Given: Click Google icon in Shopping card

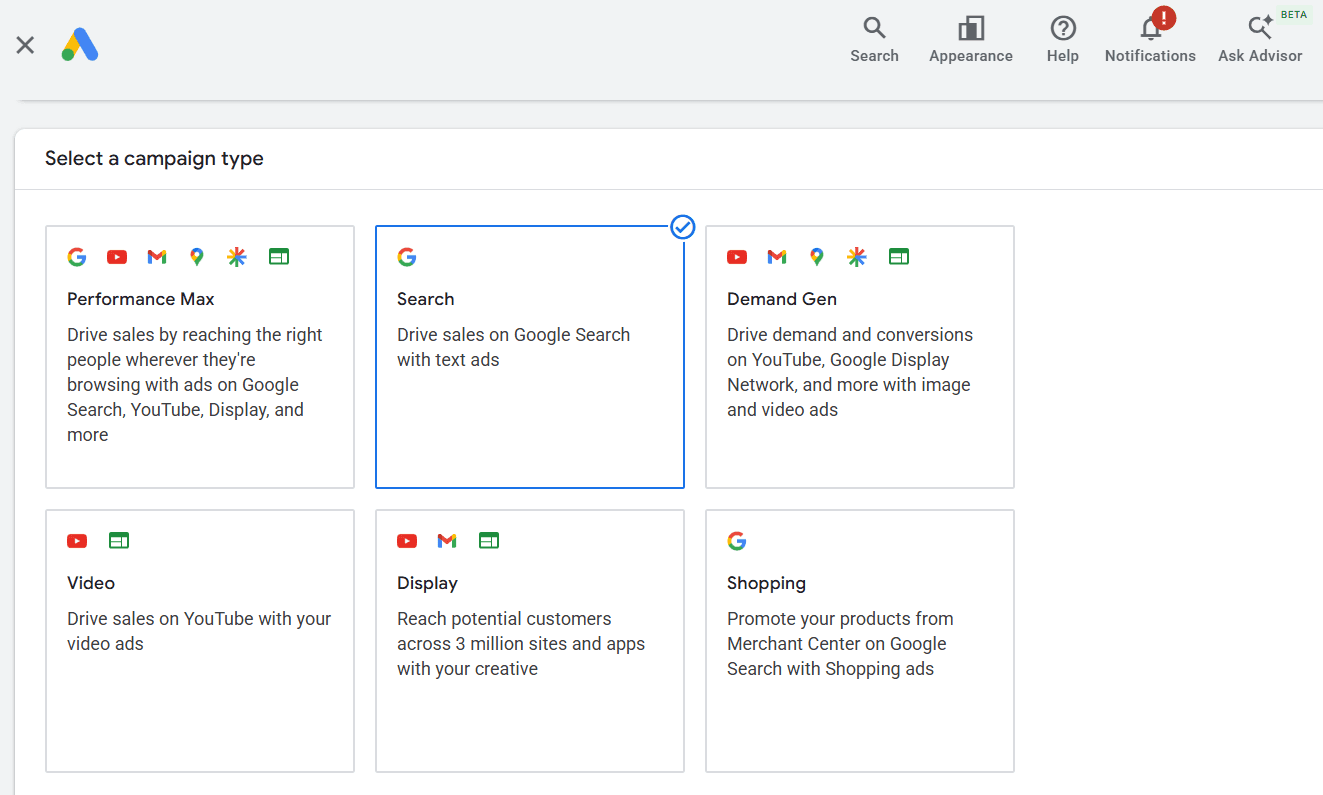Looking at the screenshot, I should coord(737,541).
